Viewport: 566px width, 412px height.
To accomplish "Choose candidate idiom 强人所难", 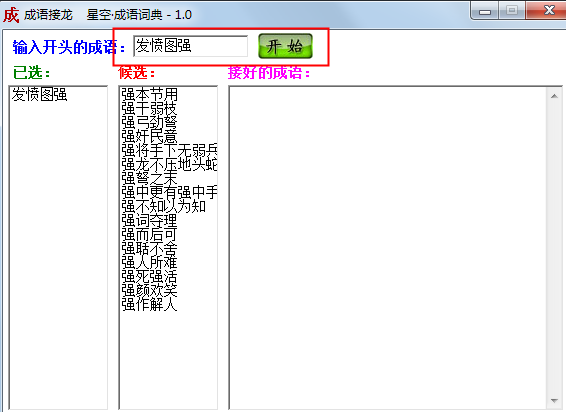I will click(149, 263).
